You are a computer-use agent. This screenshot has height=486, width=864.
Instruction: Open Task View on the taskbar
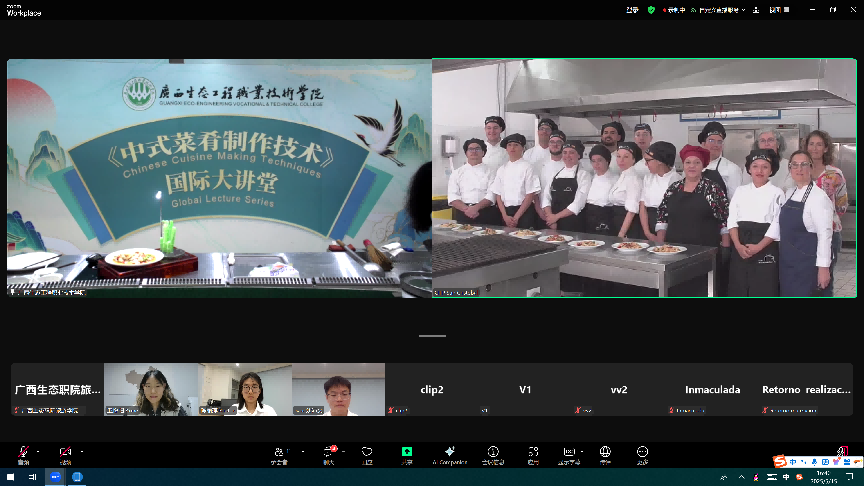(x=33, y=477)
